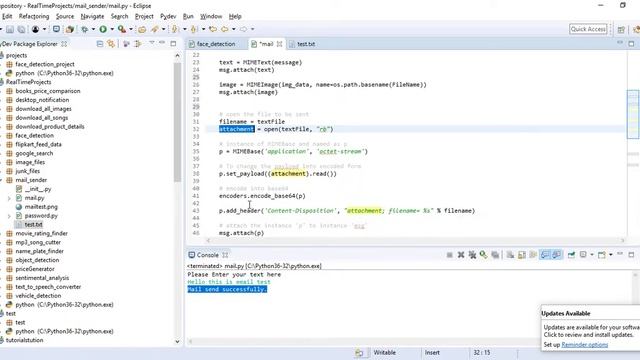The height and width of the screenshot is (360, 640).
Task: Click Link with Editor icon in Package Explorer
Action: point(111,44)
